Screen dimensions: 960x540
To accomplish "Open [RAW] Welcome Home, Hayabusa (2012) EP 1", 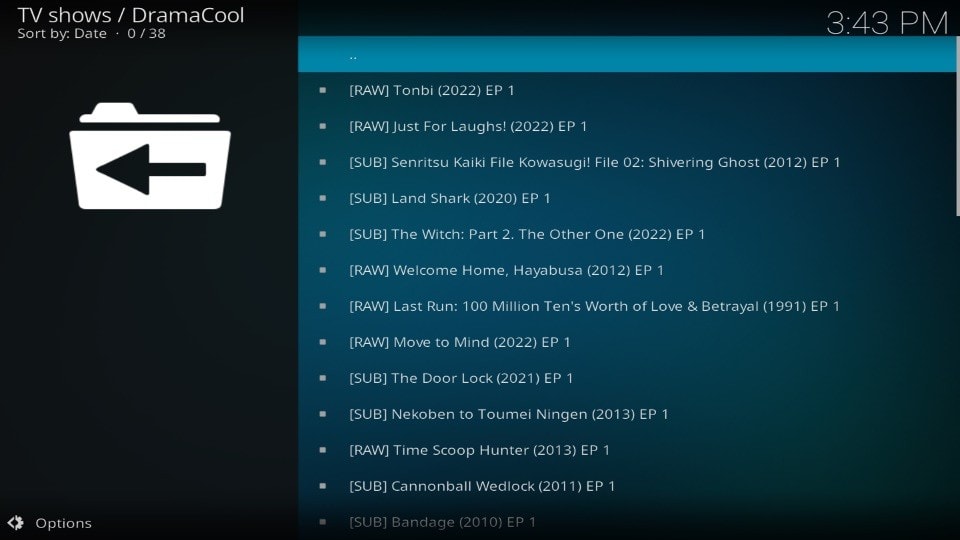I will [x=626, y=270].
